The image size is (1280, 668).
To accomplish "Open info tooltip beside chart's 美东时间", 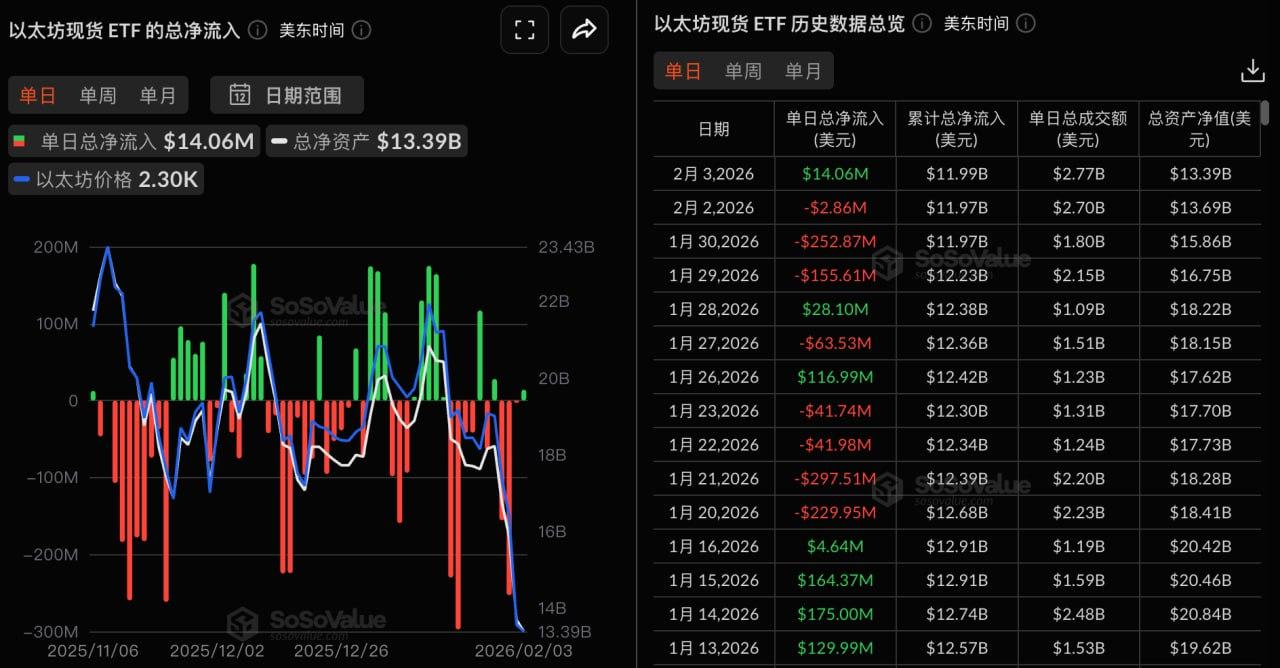I will 362,30.
